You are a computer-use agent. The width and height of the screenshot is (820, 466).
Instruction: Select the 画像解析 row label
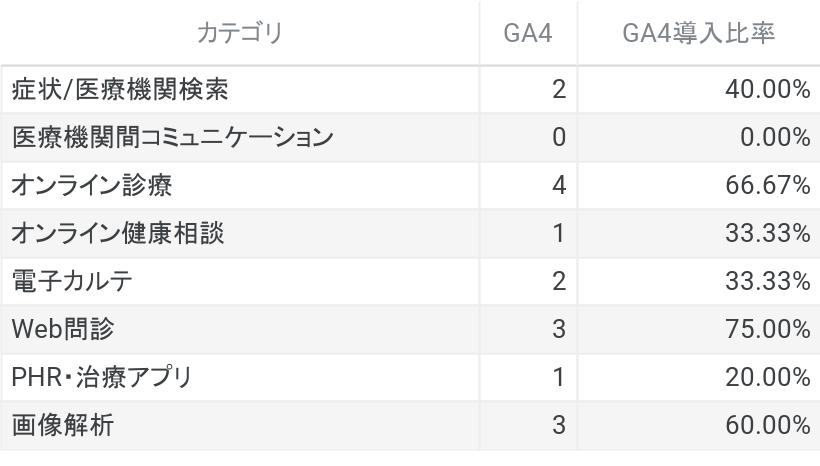click(62, 426)
